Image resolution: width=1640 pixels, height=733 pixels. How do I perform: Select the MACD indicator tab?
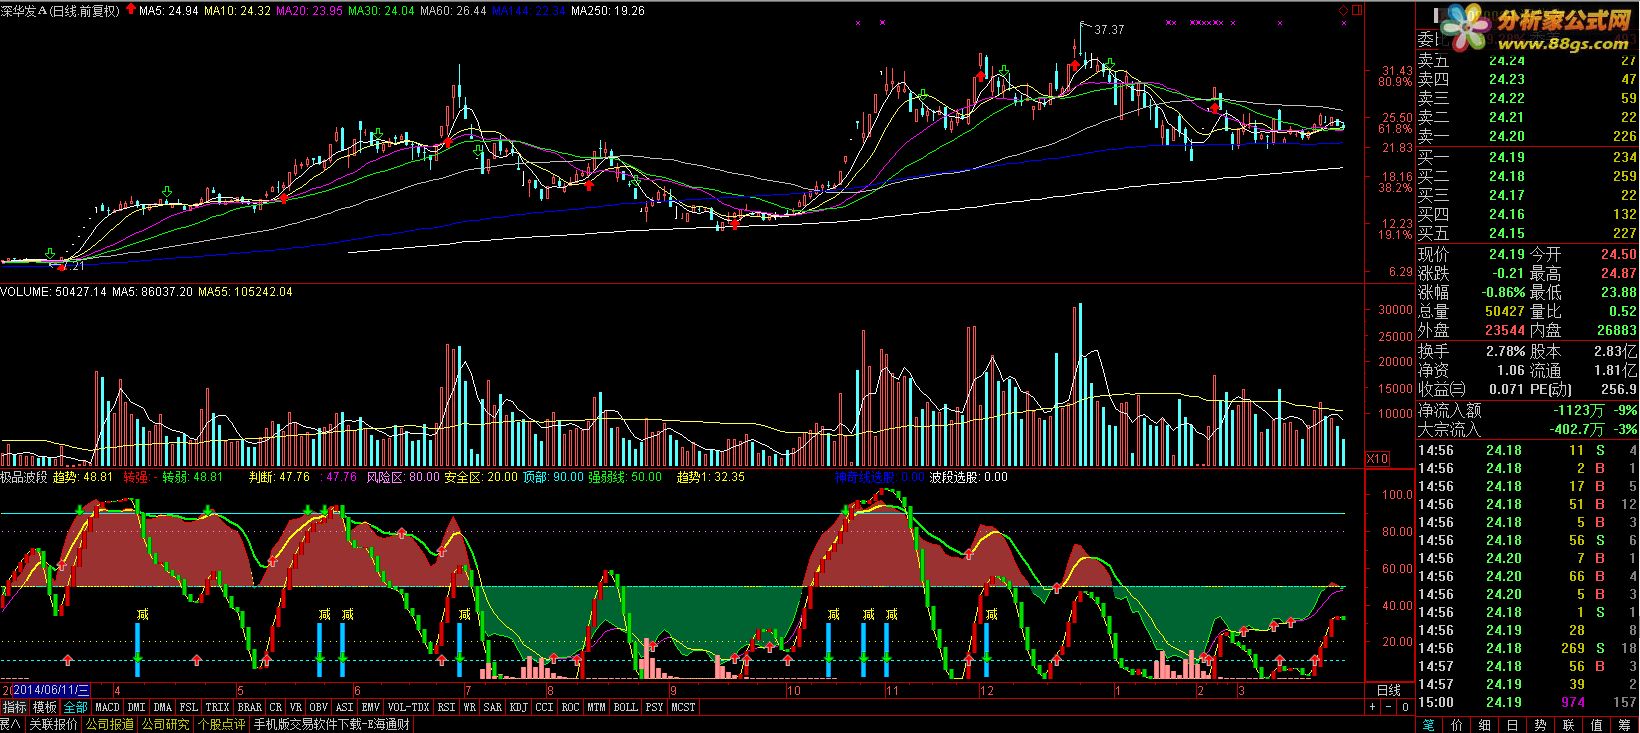click(x=107, y=707)
